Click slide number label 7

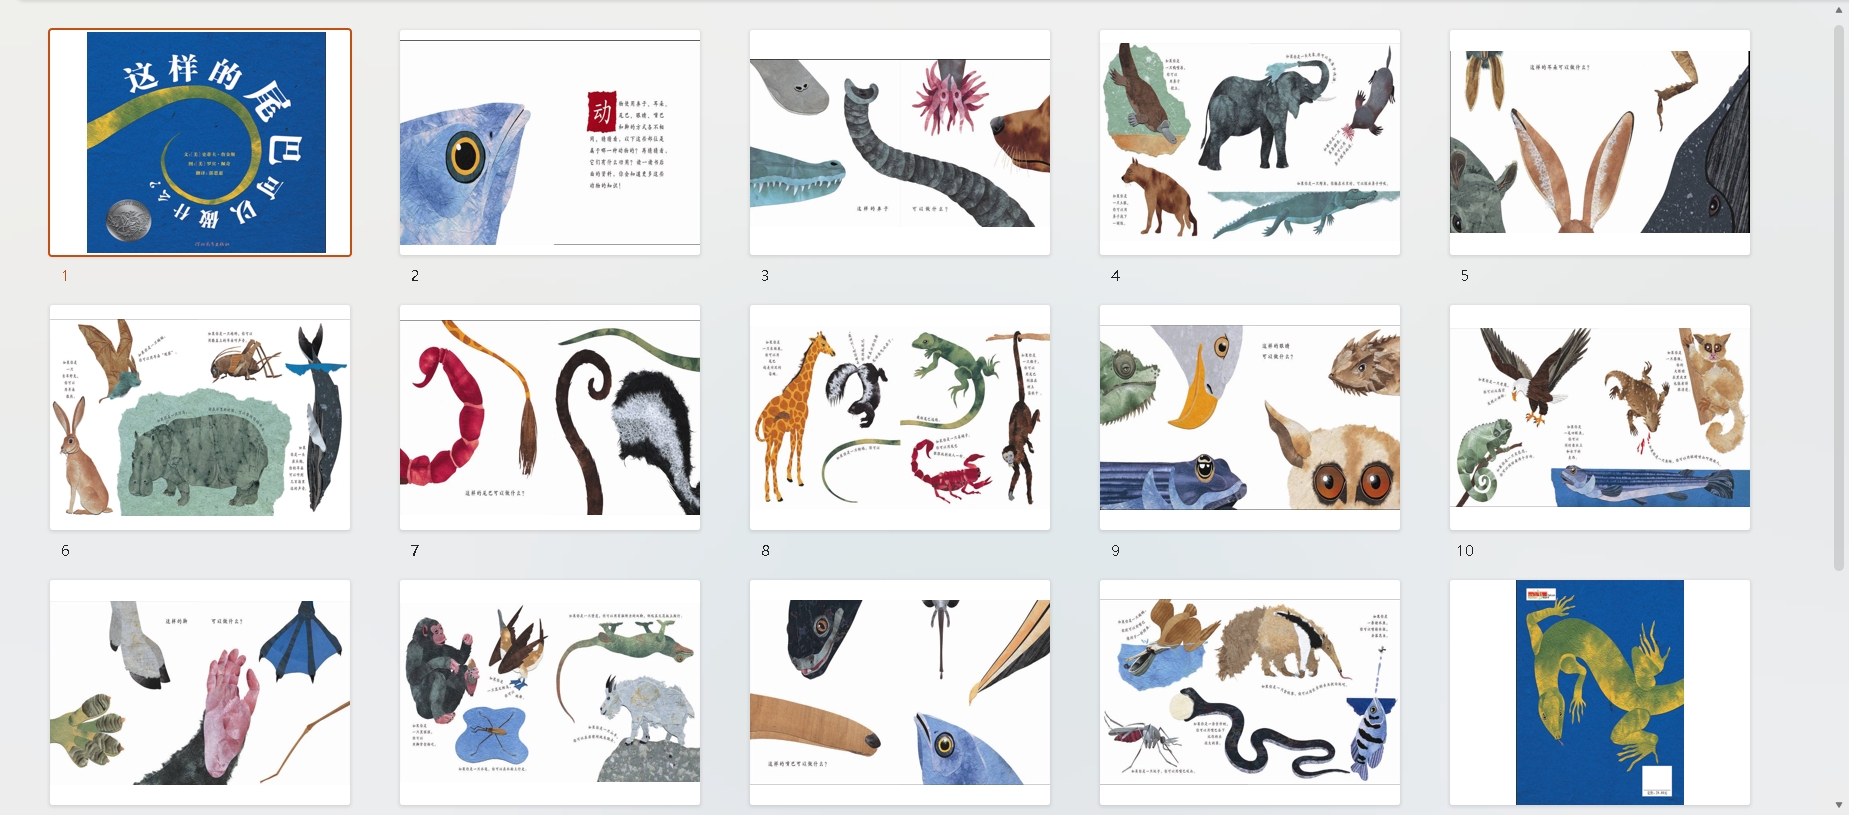(415, 550)
